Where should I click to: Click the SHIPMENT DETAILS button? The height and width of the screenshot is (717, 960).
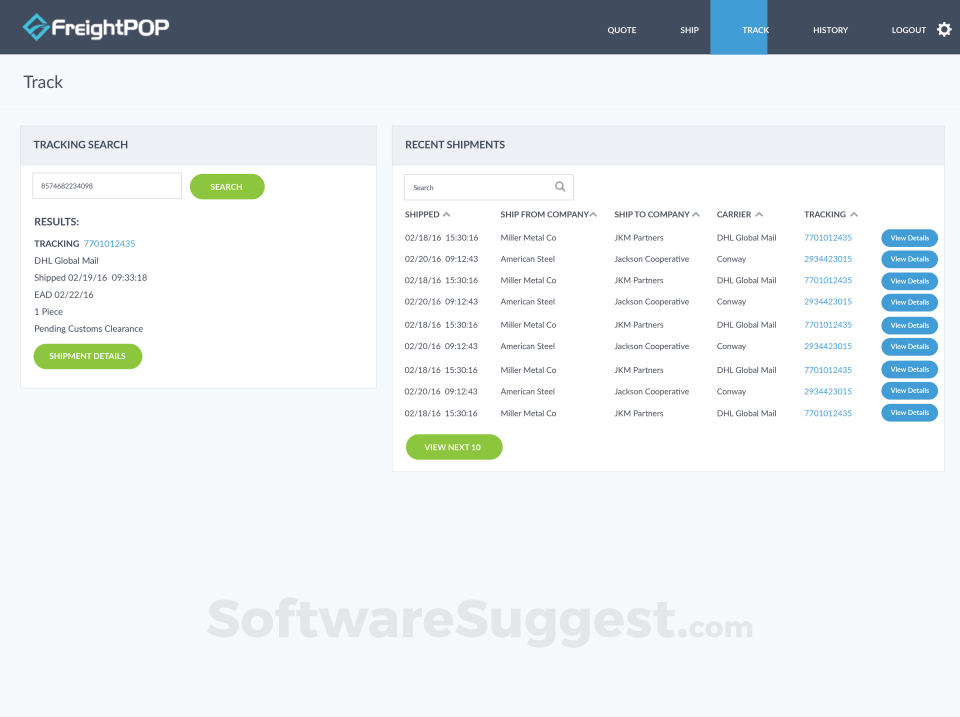click(88, 356)
